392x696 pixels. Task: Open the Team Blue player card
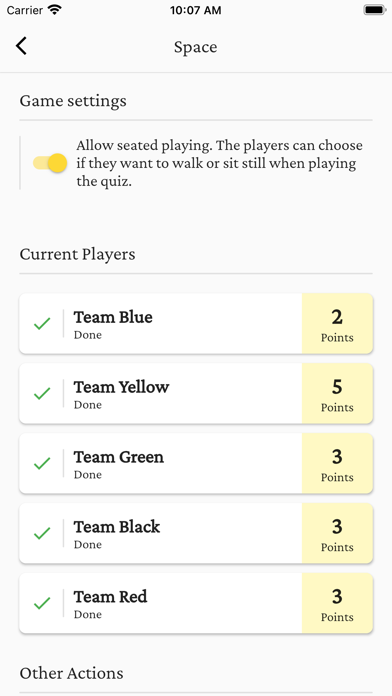tap(196, 324)
